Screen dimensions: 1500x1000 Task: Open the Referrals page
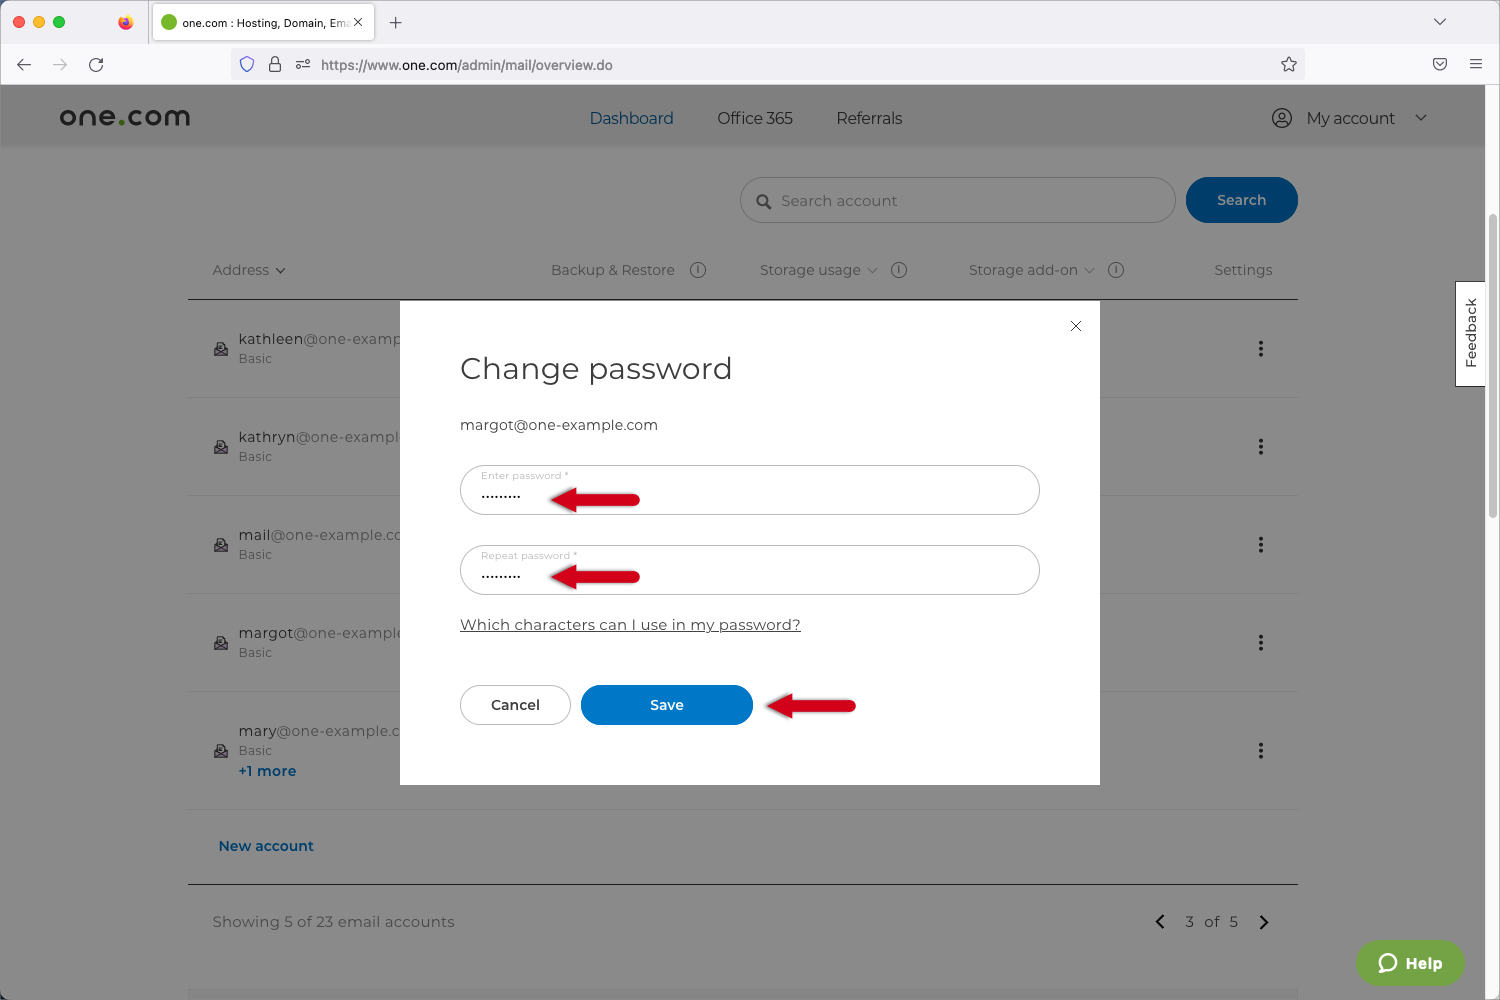pos(868,118)
